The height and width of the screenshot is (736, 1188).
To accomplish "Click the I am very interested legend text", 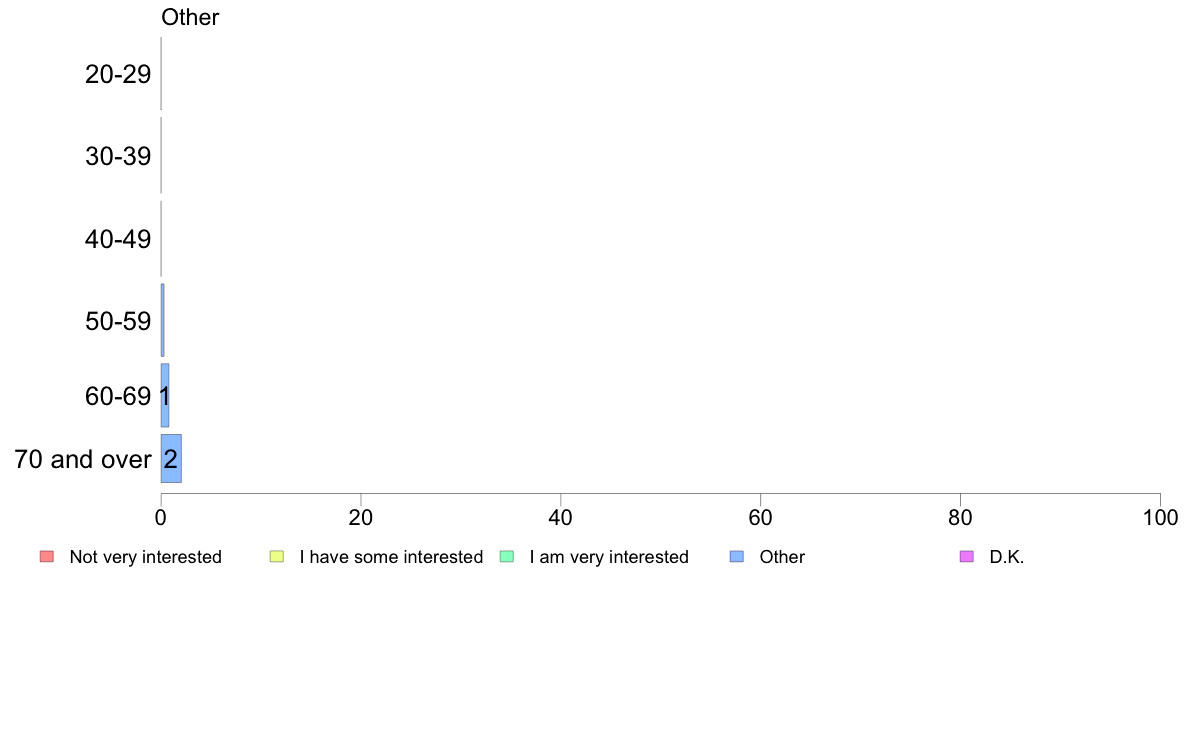I will point(609,557).
